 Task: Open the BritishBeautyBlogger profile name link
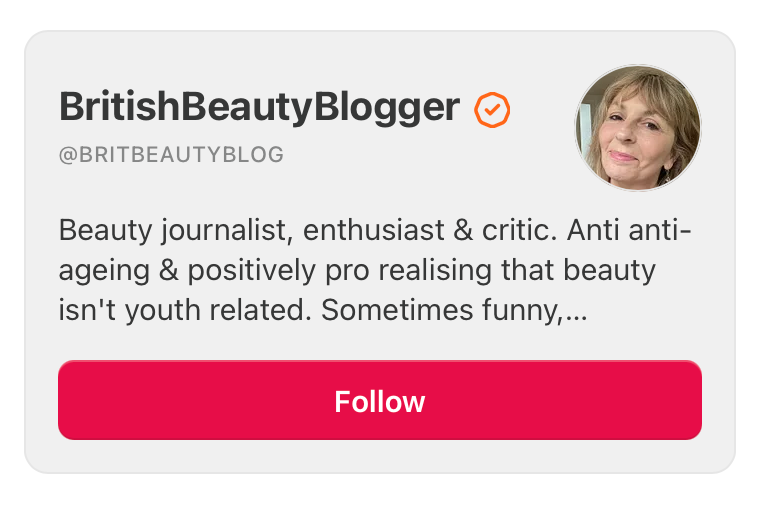click(x=259, y=107)
